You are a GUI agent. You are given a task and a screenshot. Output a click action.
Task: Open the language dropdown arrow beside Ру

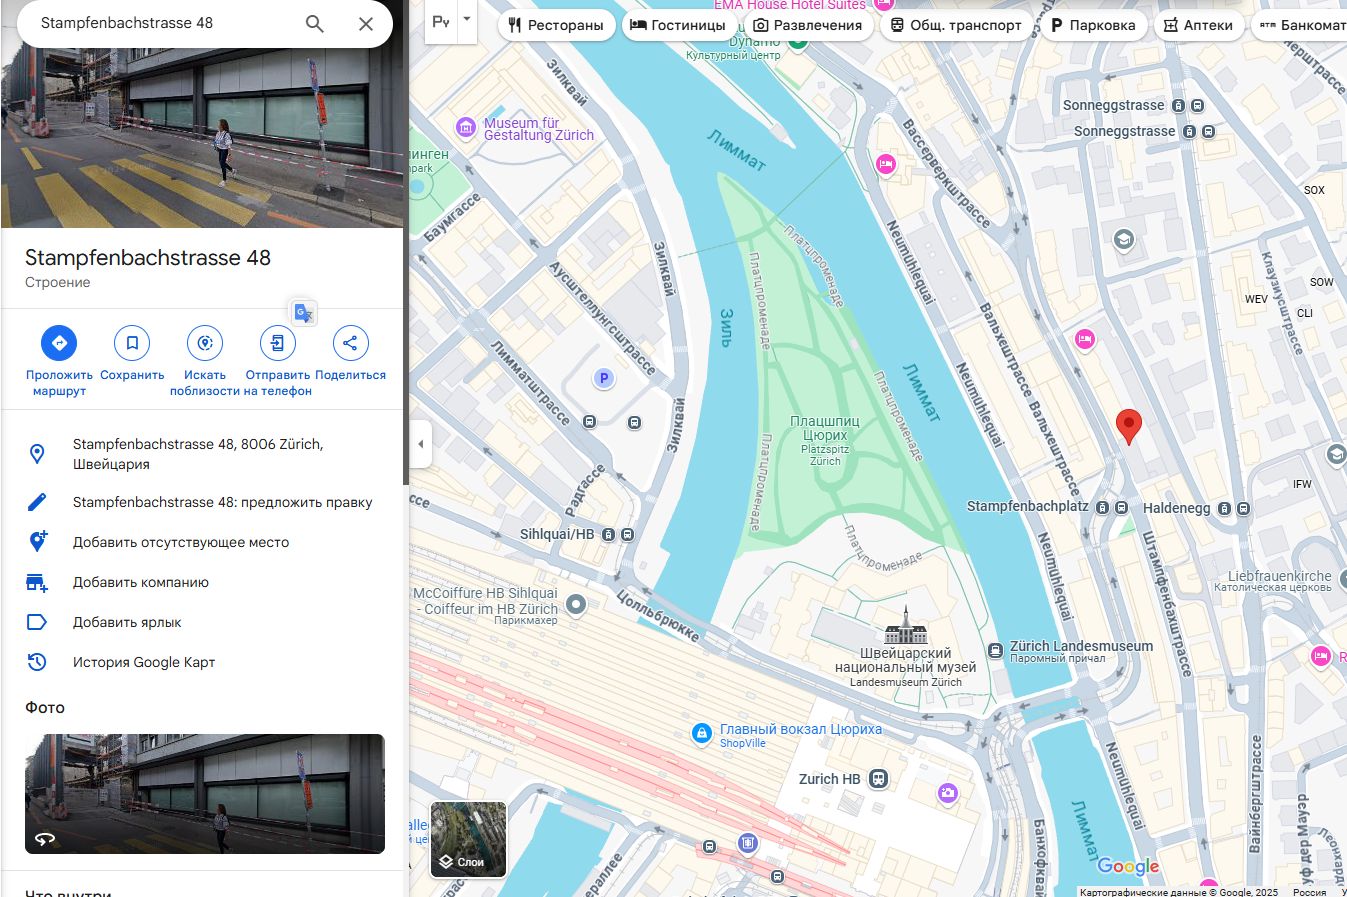click(x=466, y=20)
